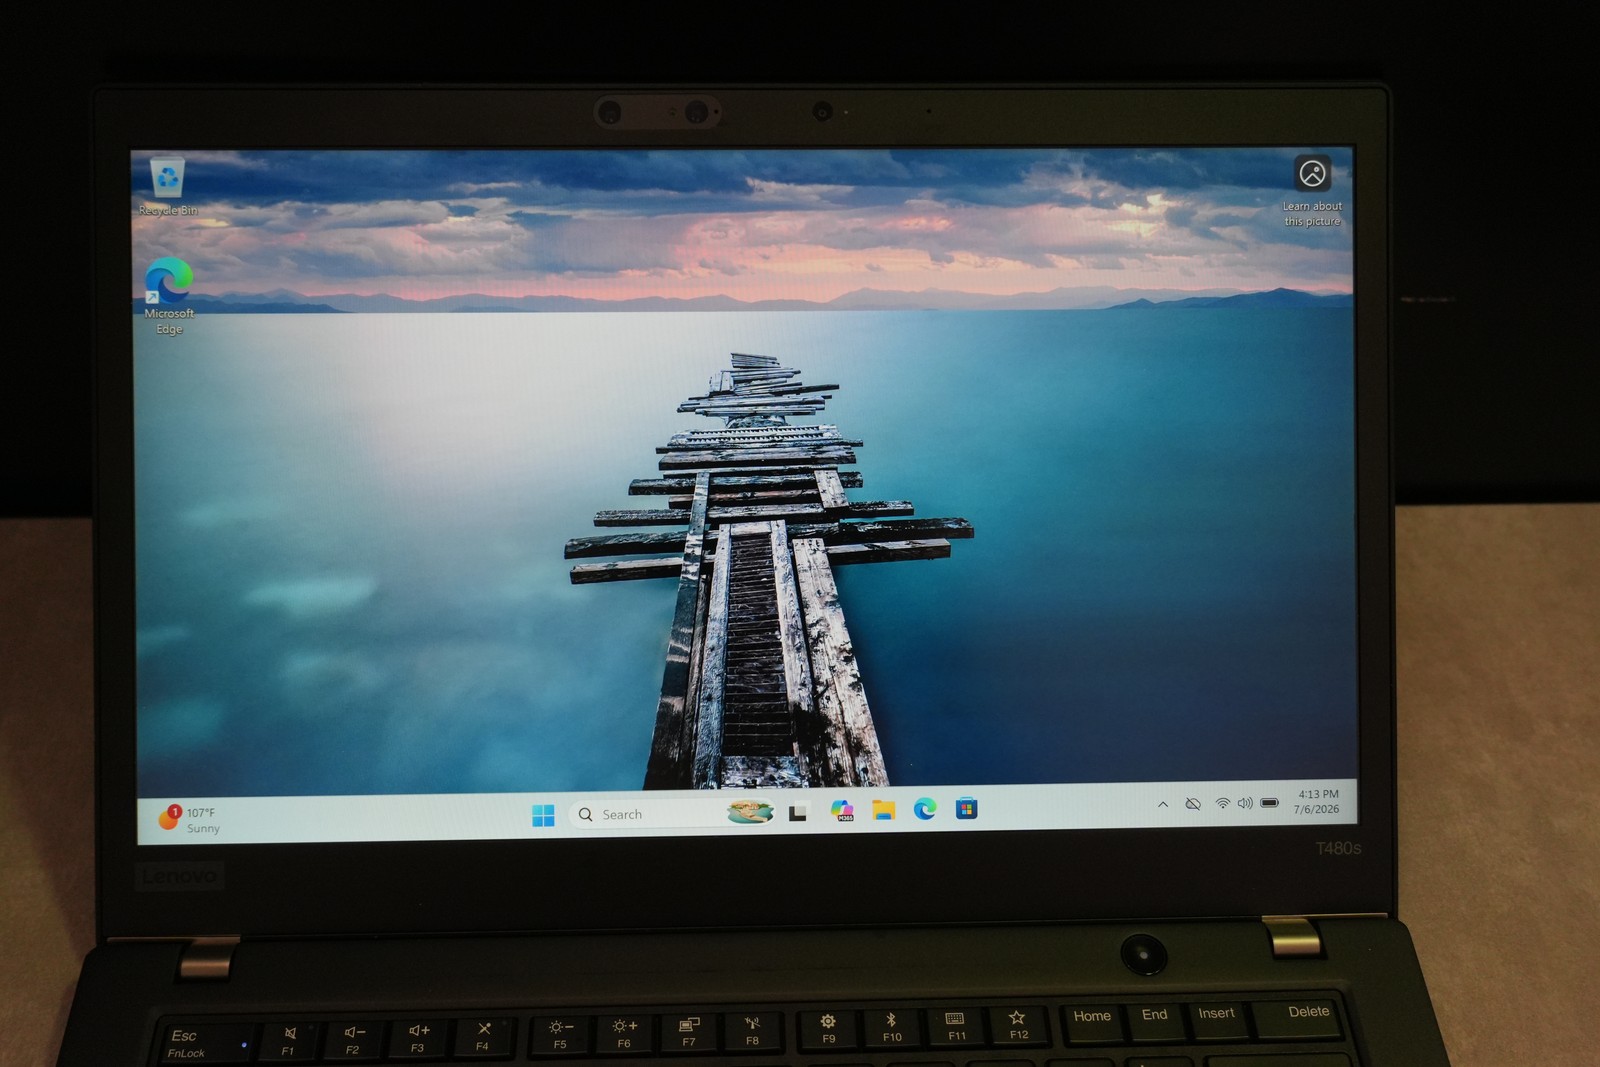Click the taskbar Search box
The width and height of the screenshot is (1600, 1067).
[x=672, y=814]
